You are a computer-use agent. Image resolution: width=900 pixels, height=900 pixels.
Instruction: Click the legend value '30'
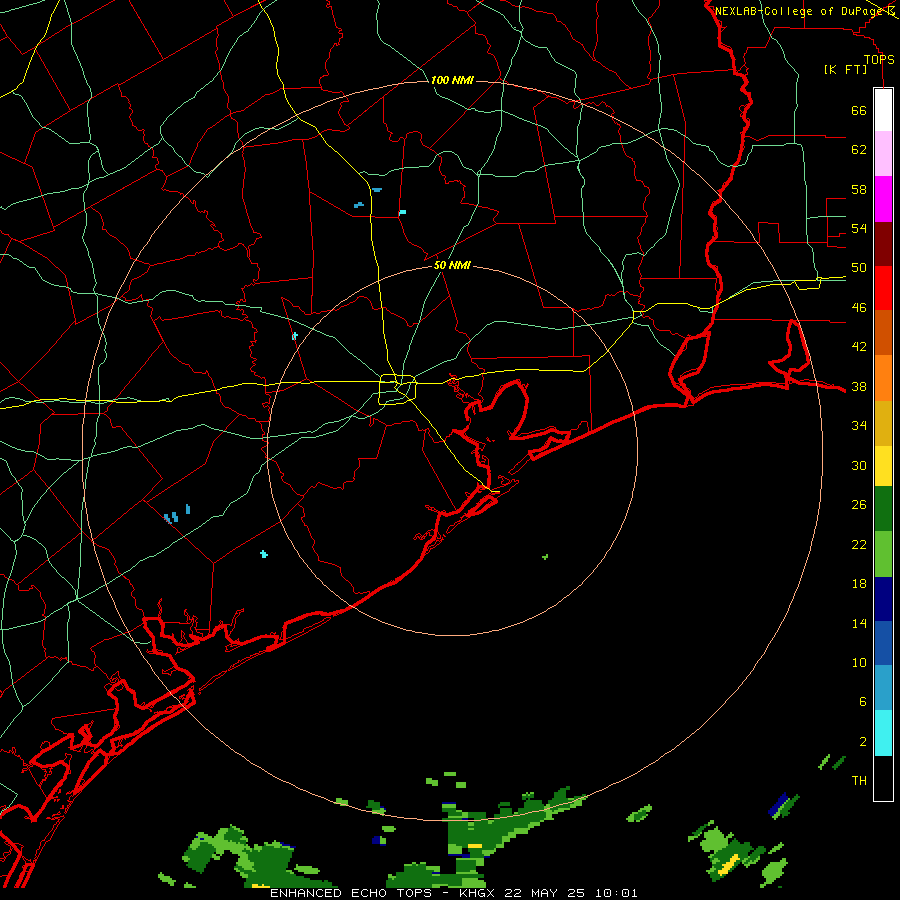pos(859,465)
